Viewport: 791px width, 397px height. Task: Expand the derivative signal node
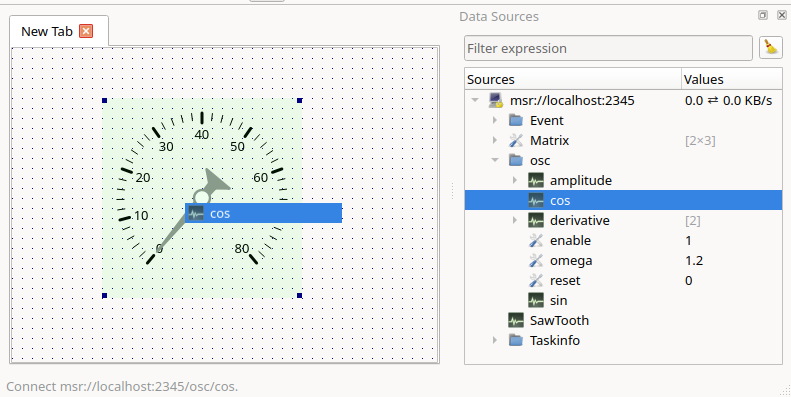[x=515, y=220]
